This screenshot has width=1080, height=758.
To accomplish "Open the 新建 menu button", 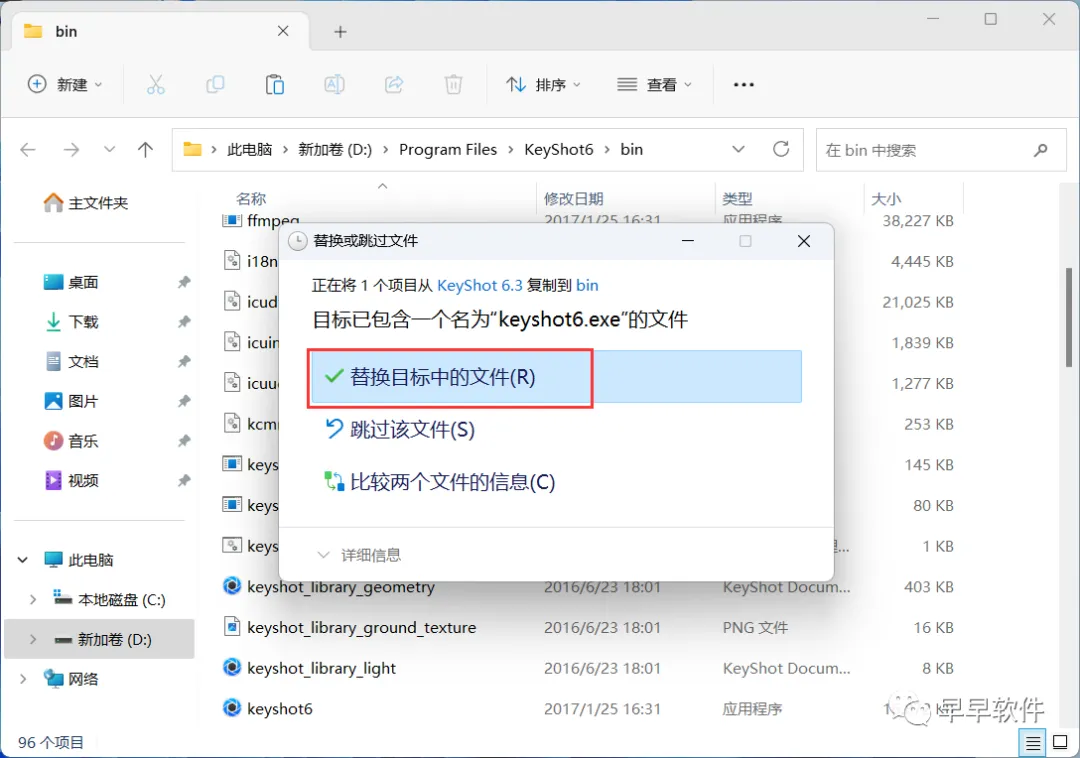I will click(x=65, y=85).
